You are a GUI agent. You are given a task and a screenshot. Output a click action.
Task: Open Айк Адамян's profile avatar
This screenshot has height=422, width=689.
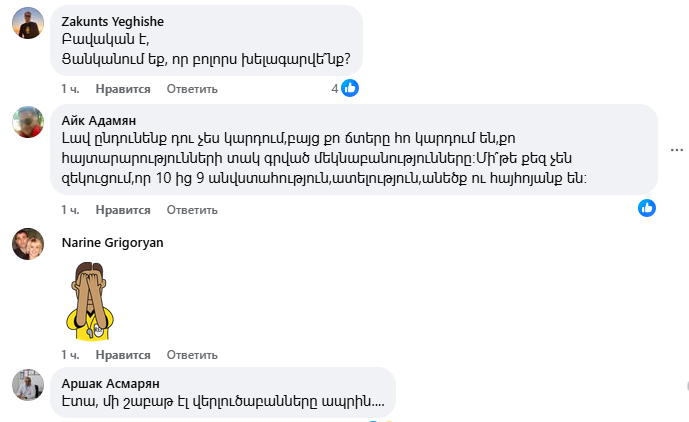(27, 123)
